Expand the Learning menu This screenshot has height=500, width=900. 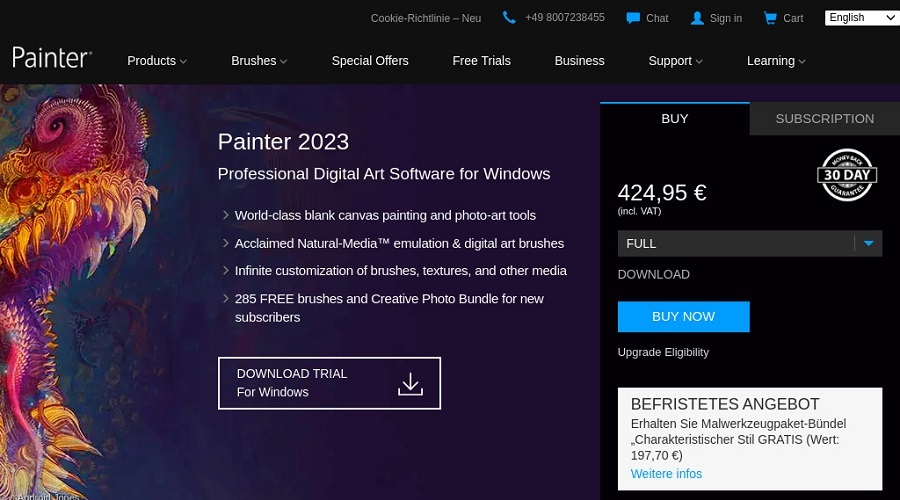pos(776,61)
